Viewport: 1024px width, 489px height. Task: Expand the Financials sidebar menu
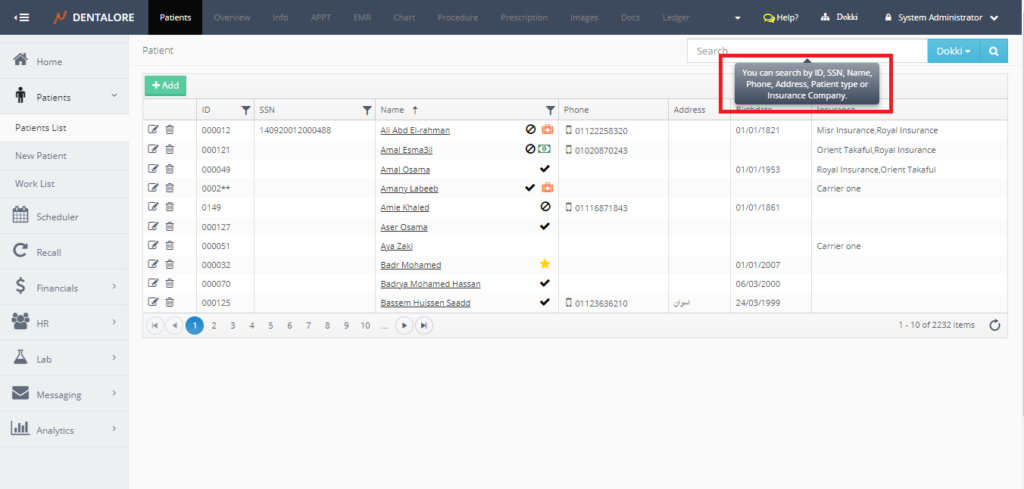point(64,287)
